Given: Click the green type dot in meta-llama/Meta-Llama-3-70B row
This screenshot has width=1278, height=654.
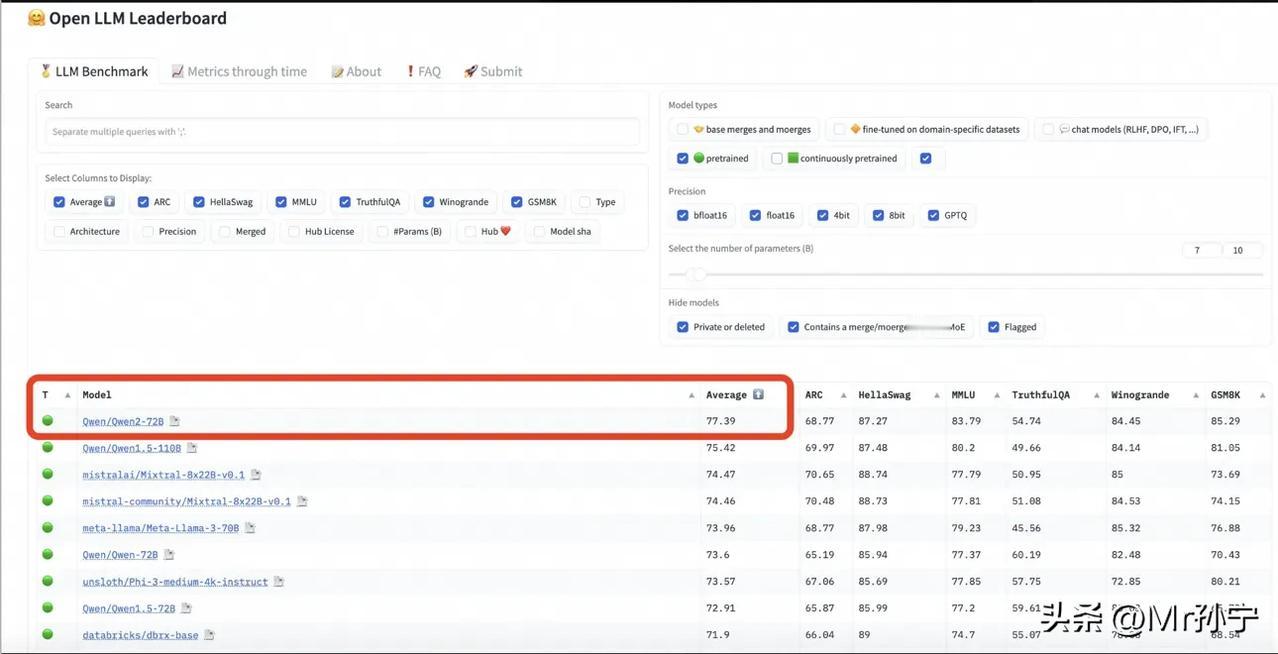Looking at the screenshot, I should point(47,527).
